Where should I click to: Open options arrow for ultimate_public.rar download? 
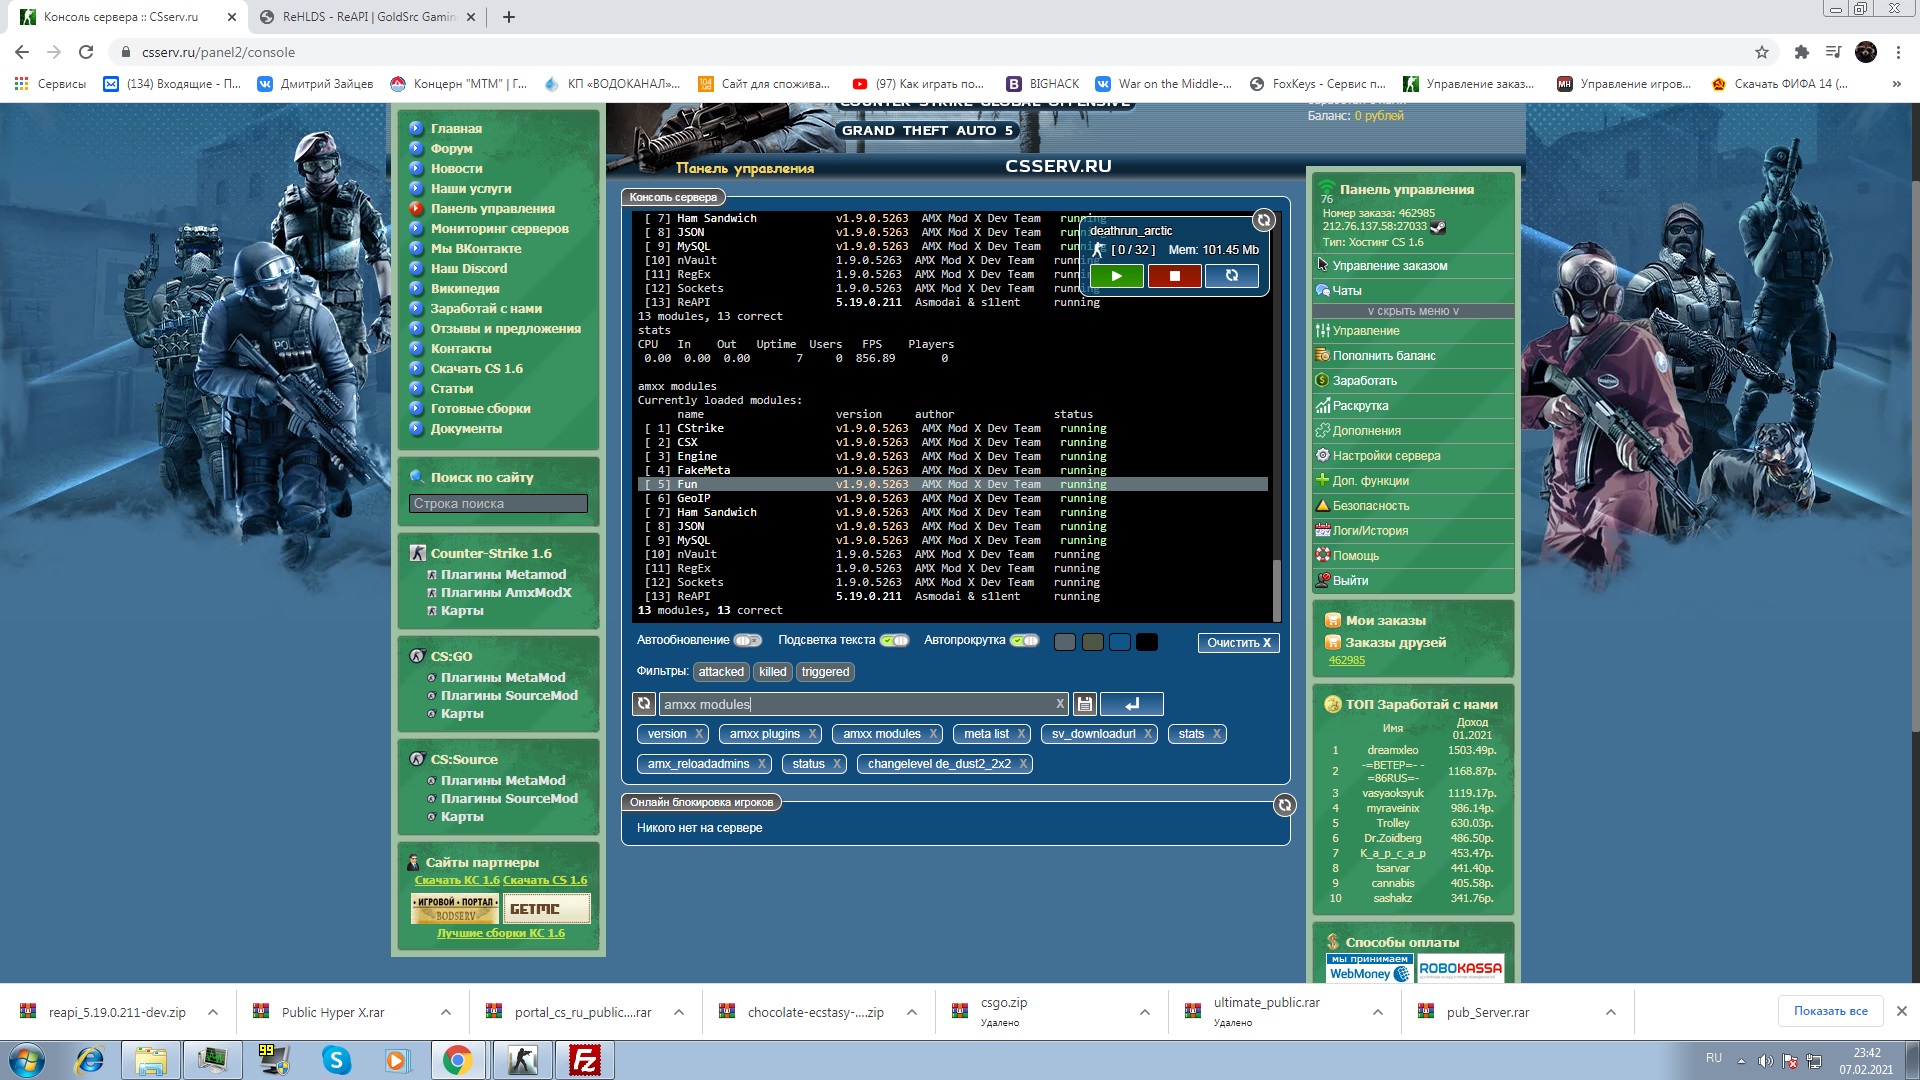click(1378, 1012)
